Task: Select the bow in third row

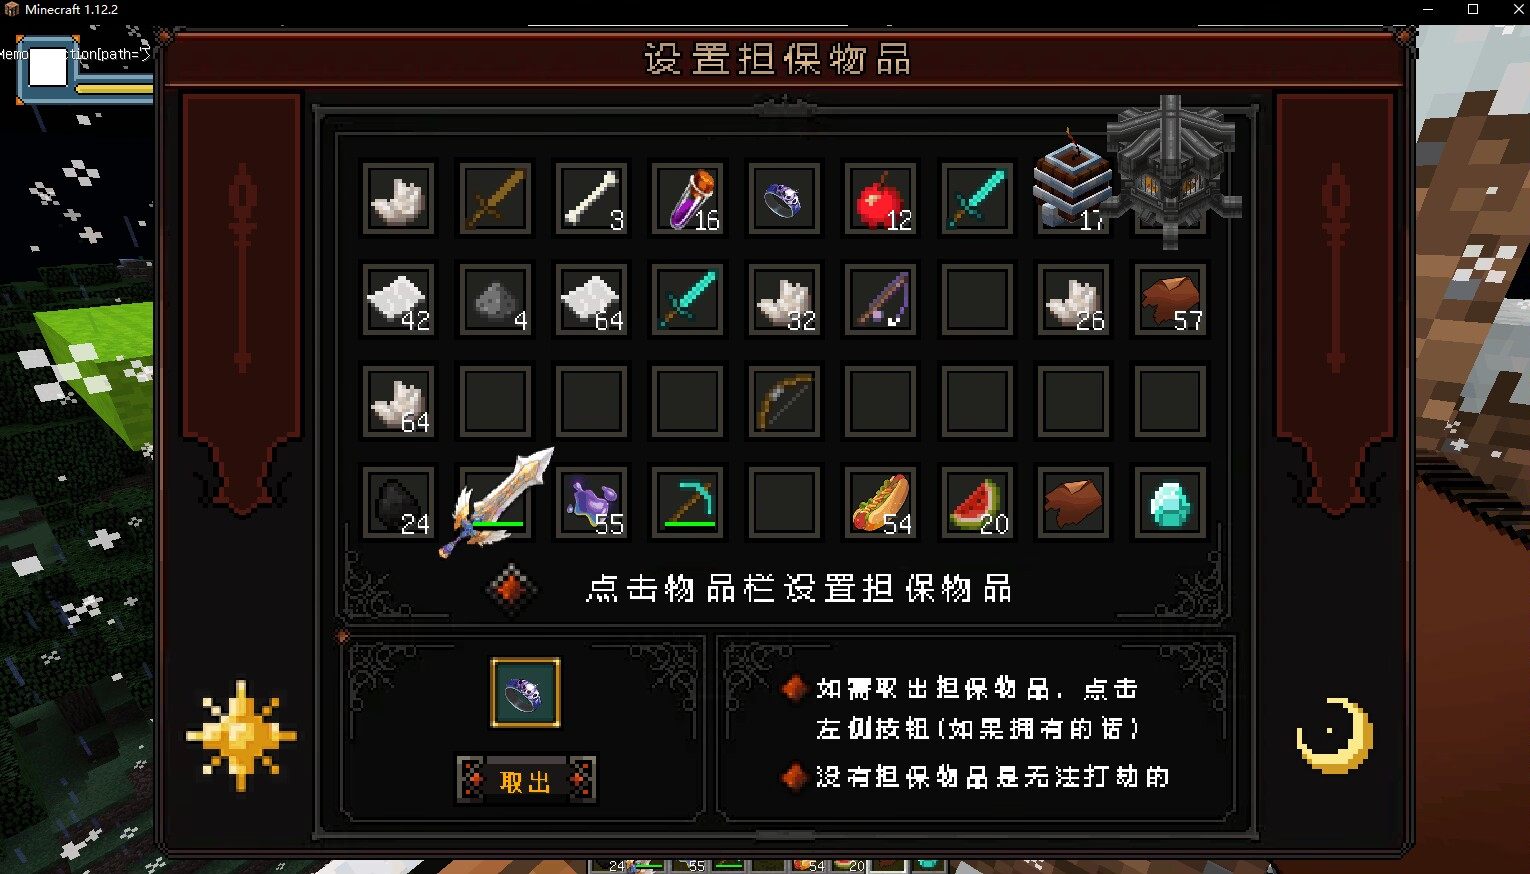Action: click(784, 401)
